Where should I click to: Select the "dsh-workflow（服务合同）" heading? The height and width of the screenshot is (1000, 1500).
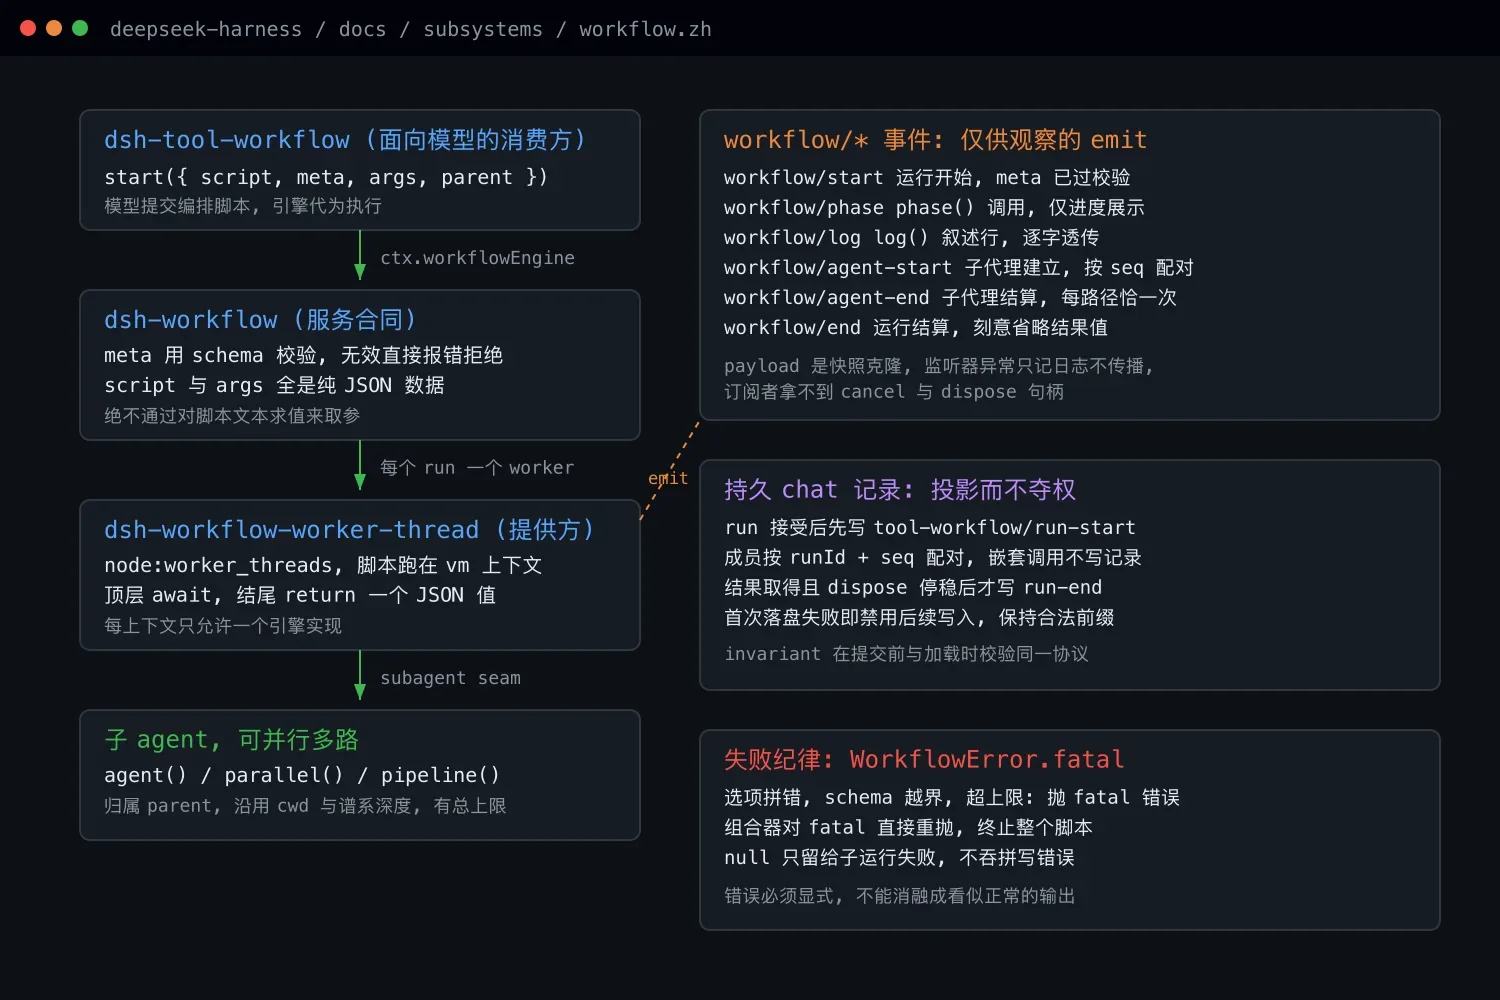click(261, 320)
